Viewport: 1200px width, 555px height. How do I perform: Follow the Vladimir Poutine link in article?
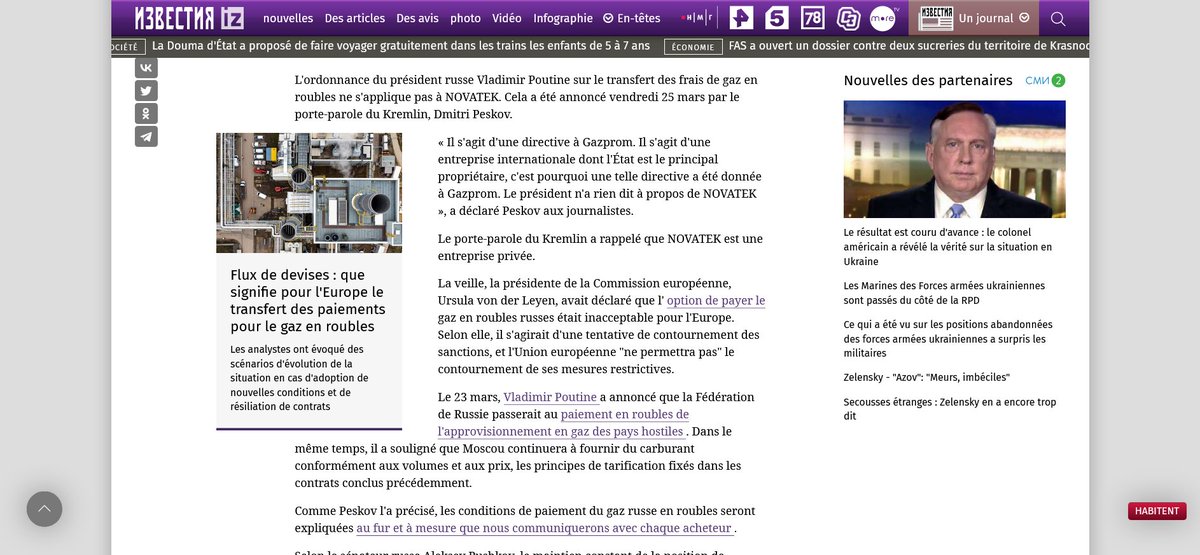550,397
